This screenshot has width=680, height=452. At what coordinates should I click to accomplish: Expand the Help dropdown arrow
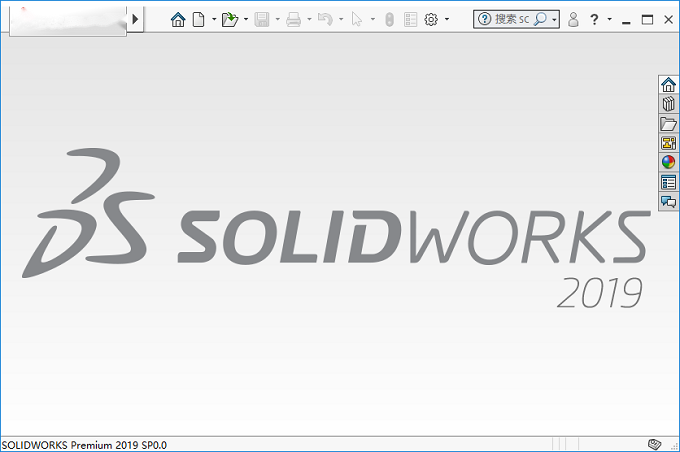609,20
